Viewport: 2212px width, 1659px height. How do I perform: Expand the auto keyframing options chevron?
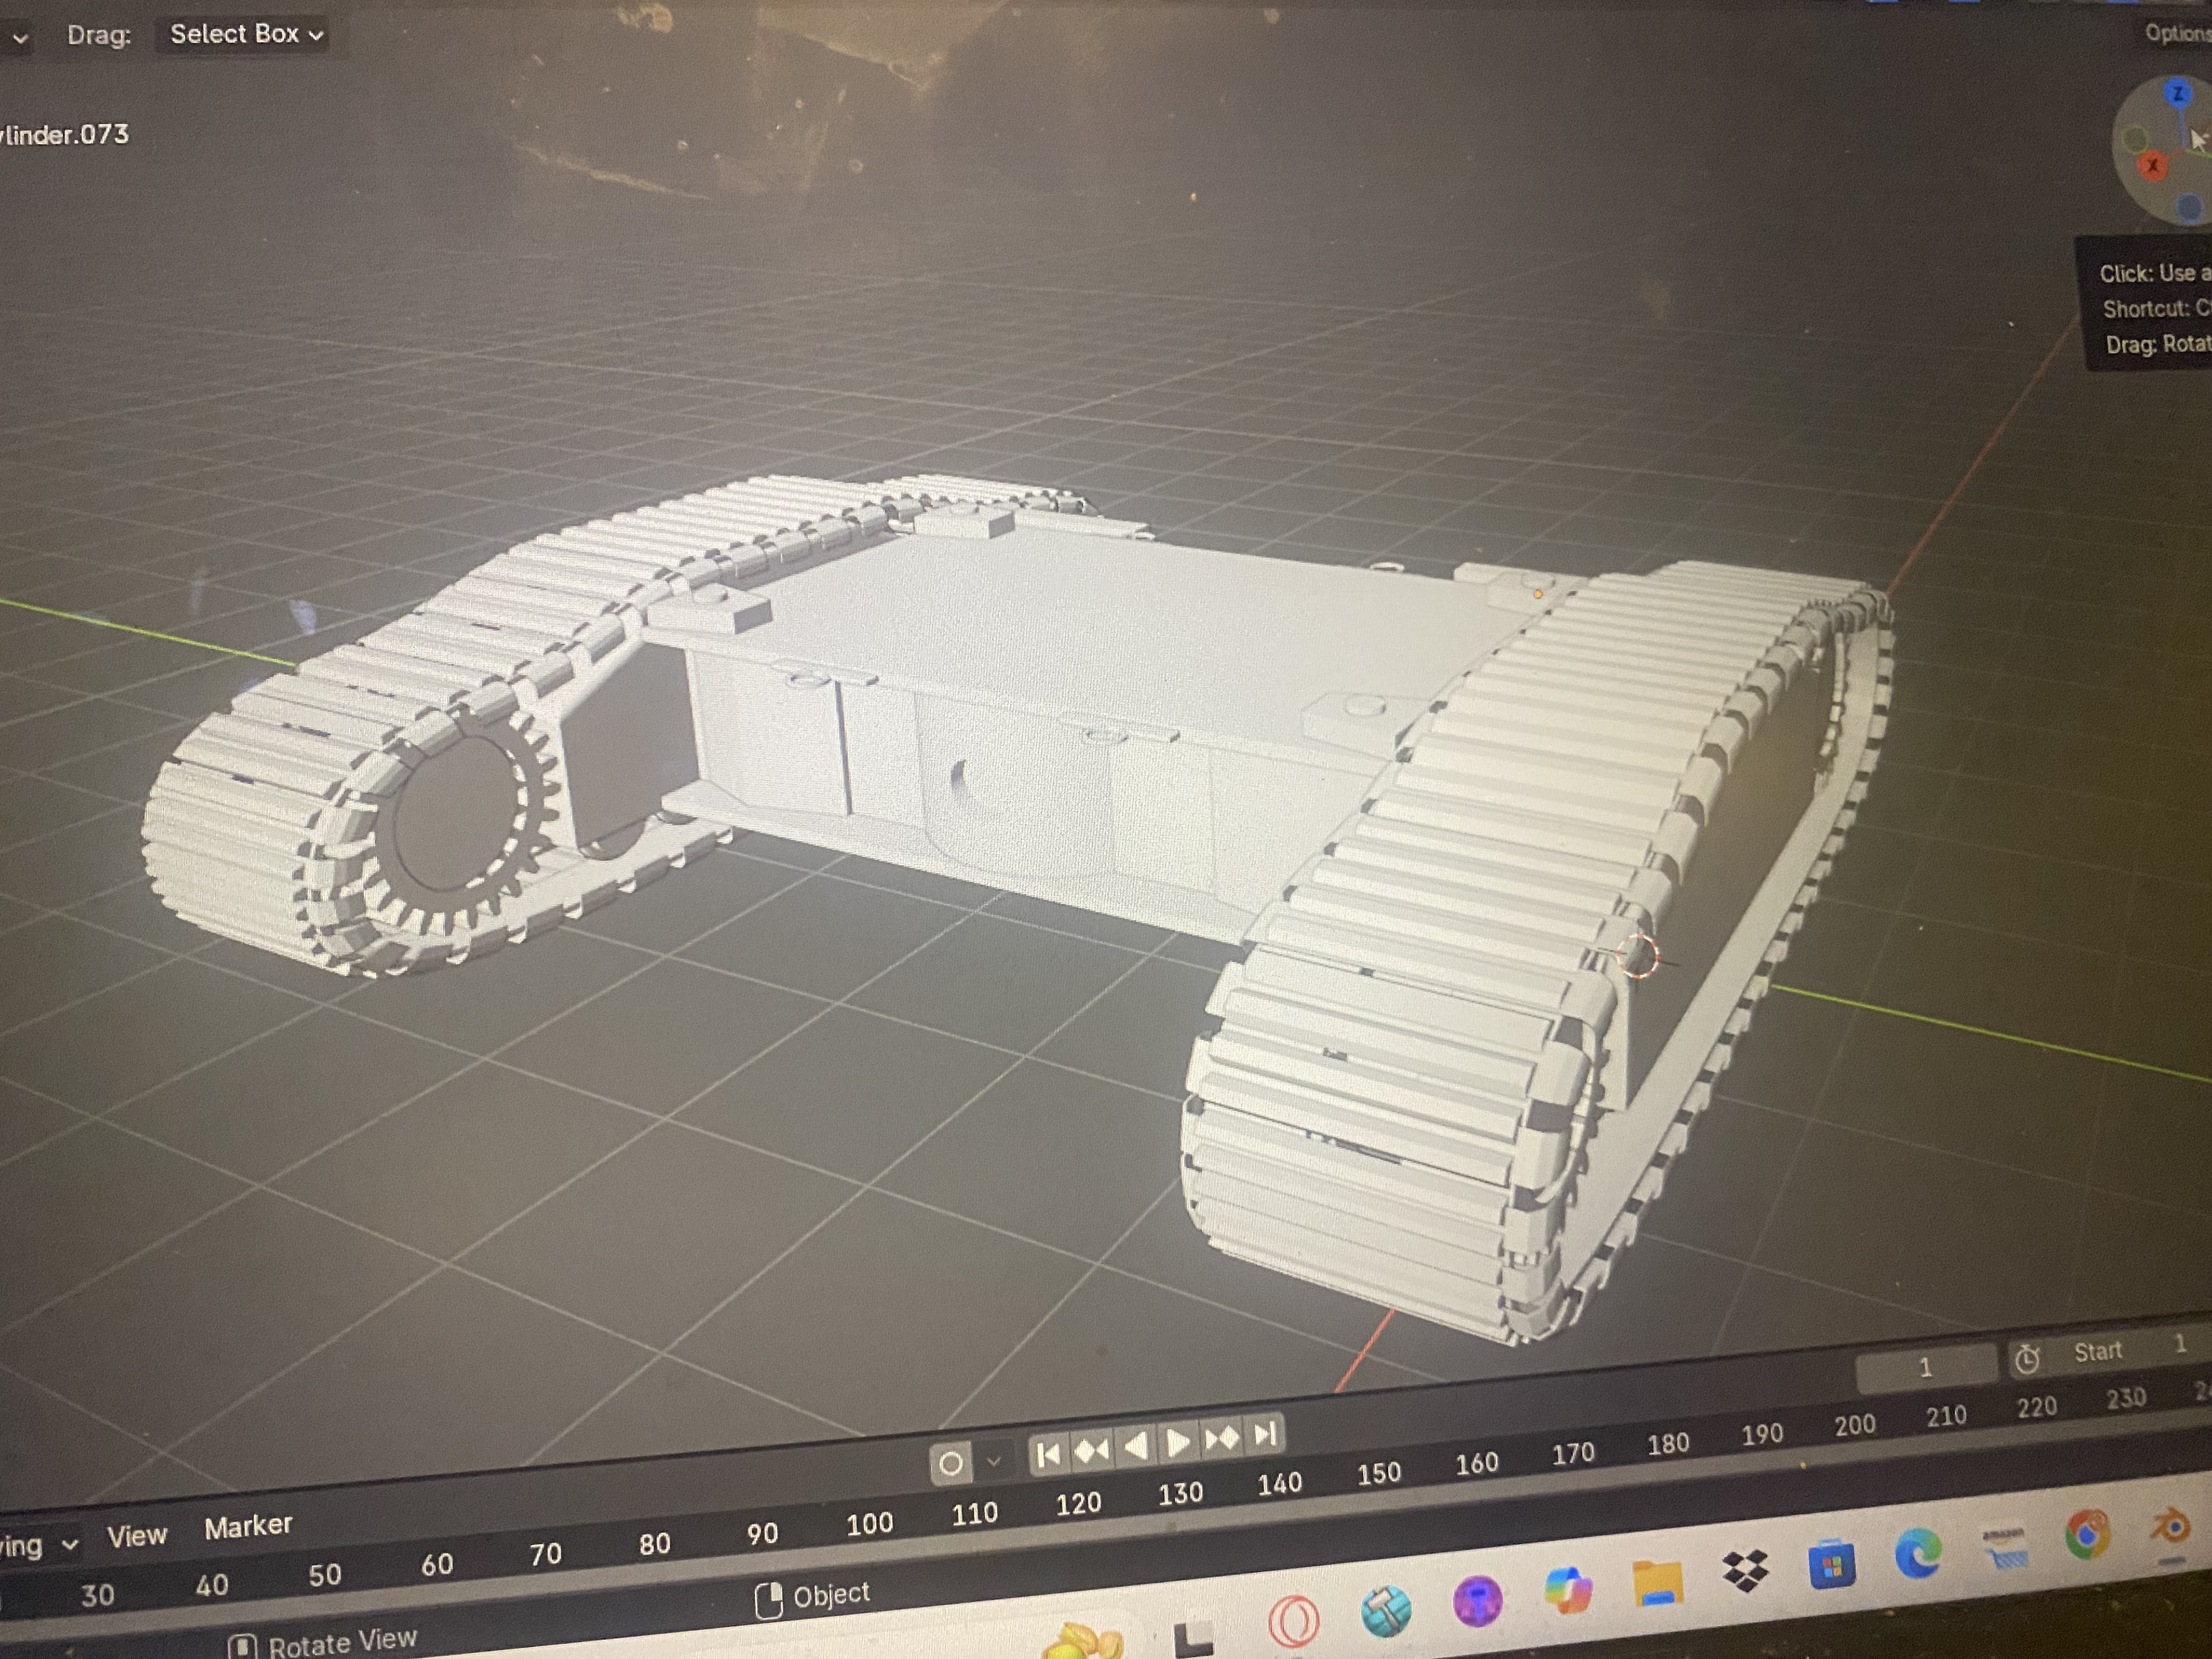click(x=994, y=1461)
